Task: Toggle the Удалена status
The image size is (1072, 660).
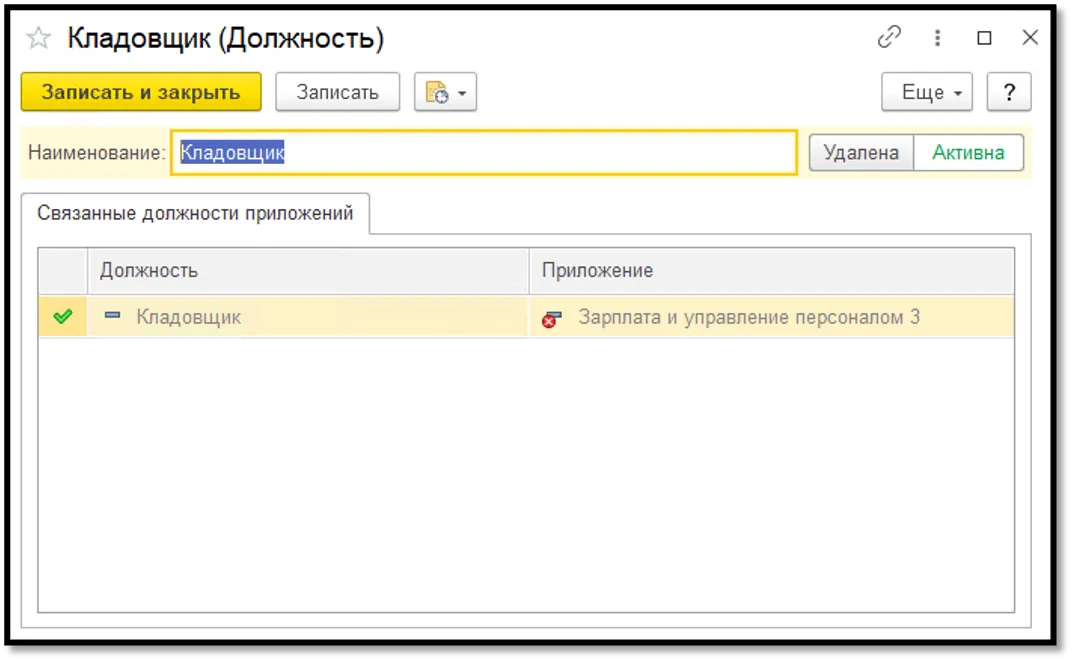Action: [861, 152]
